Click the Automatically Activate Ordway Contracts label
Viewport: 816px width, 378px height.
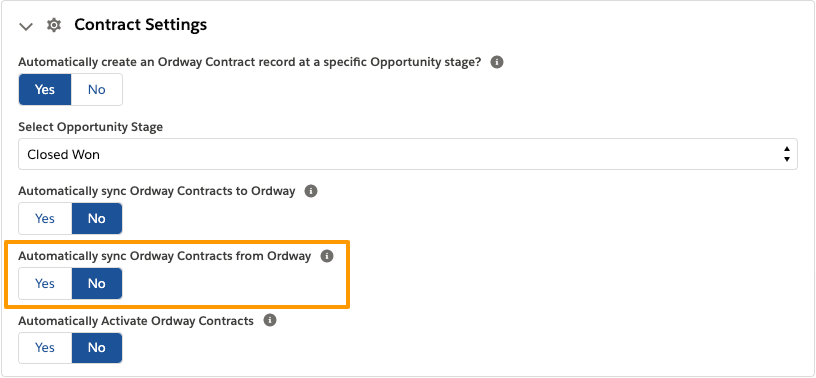136,321
